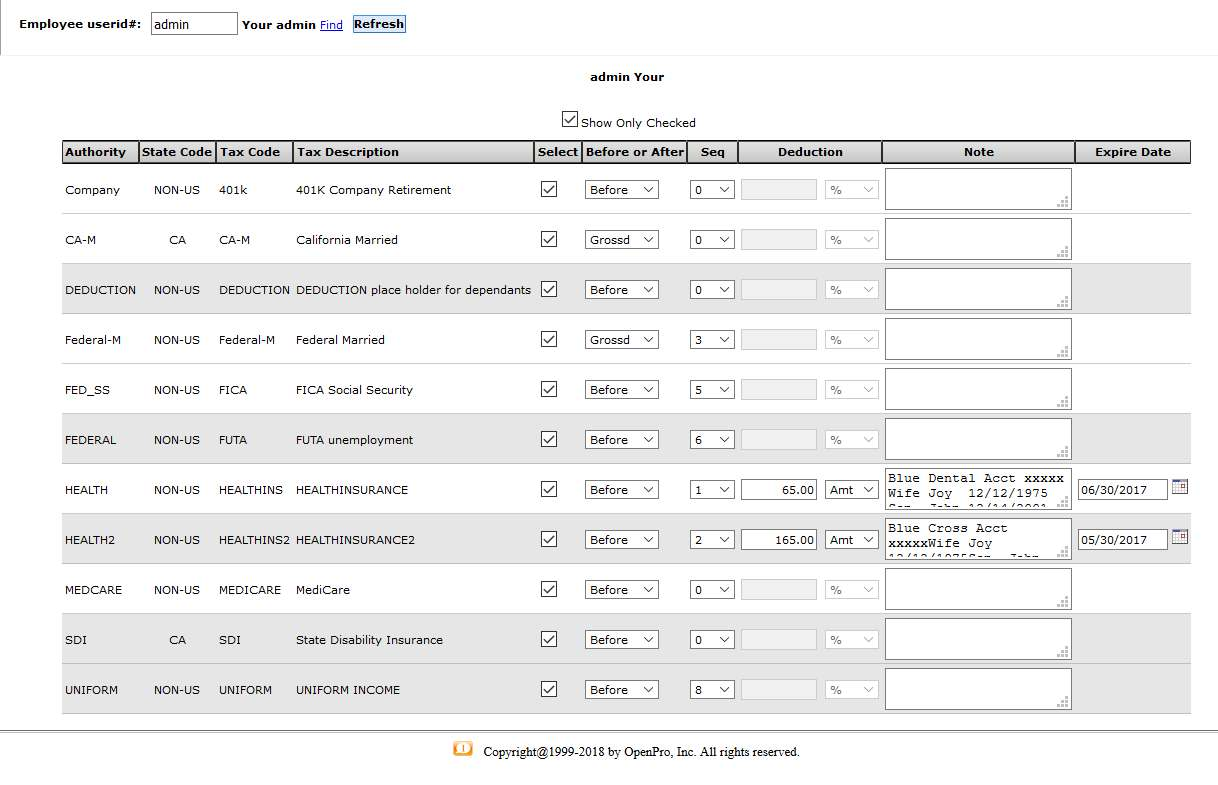Image resolution: width=1218 pixels, height=785 pixels.
Task: Open calendar picker for HEALTHINS2 expire date
Action: pos(1180,537)
